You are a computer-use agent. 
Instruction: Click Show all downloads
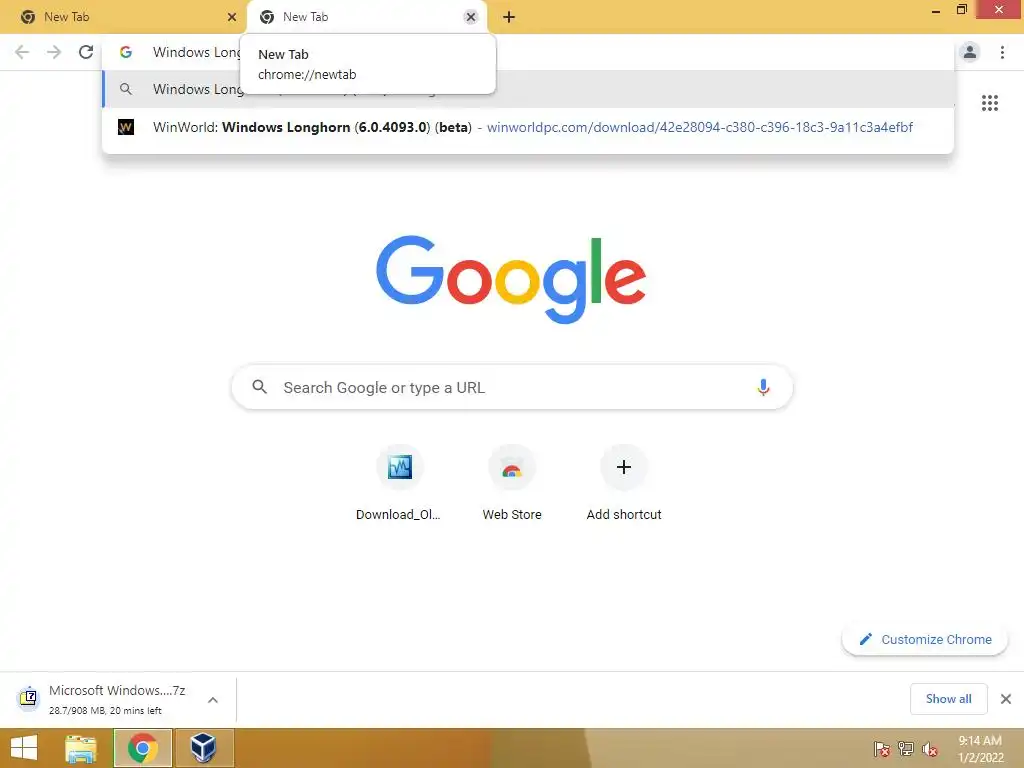click(948, 699)
